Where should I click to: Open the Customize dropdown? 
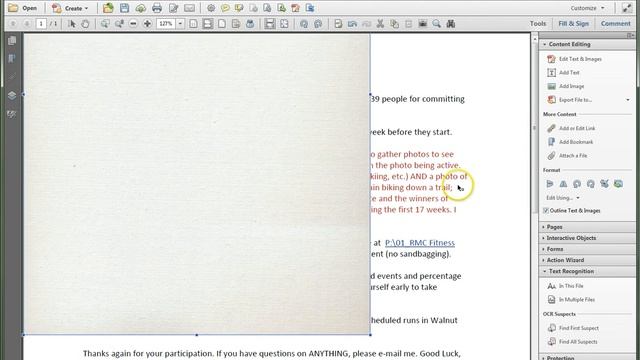pos(587,8)
